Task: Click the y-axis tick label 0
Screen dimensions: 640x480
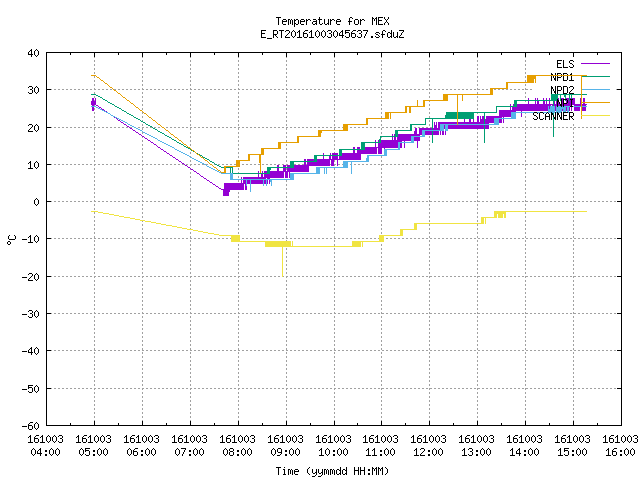Action: tap(37, 202)
